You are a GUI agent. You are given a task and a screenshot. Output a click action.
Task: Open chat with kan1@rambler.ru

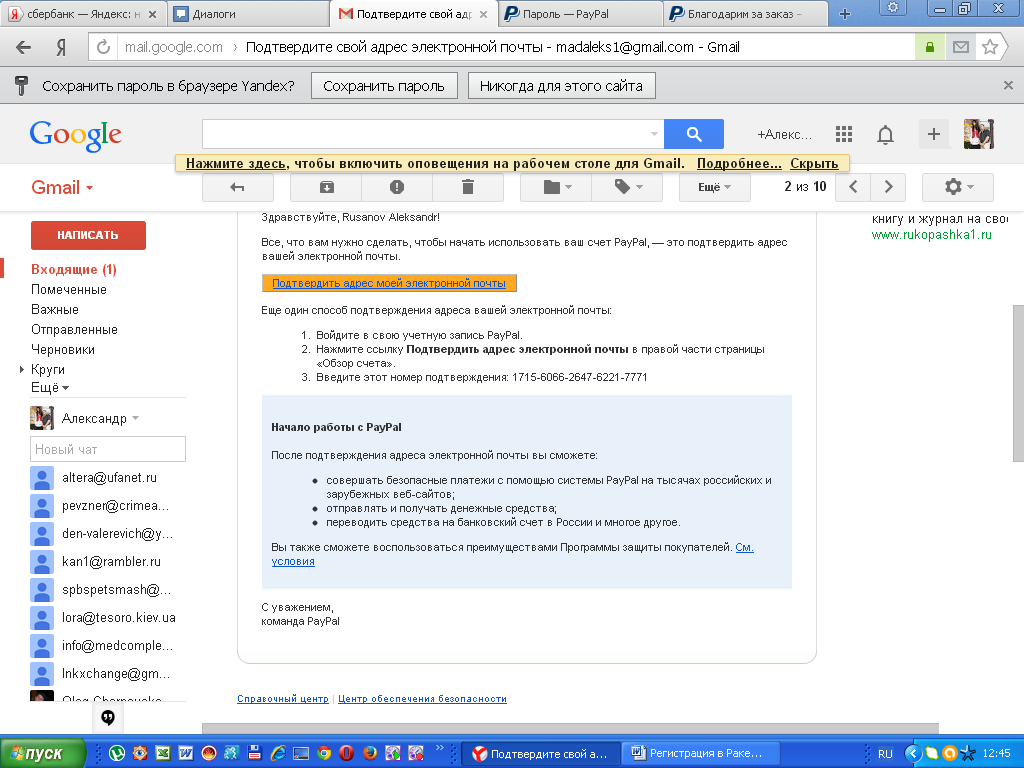coord(108,562)
